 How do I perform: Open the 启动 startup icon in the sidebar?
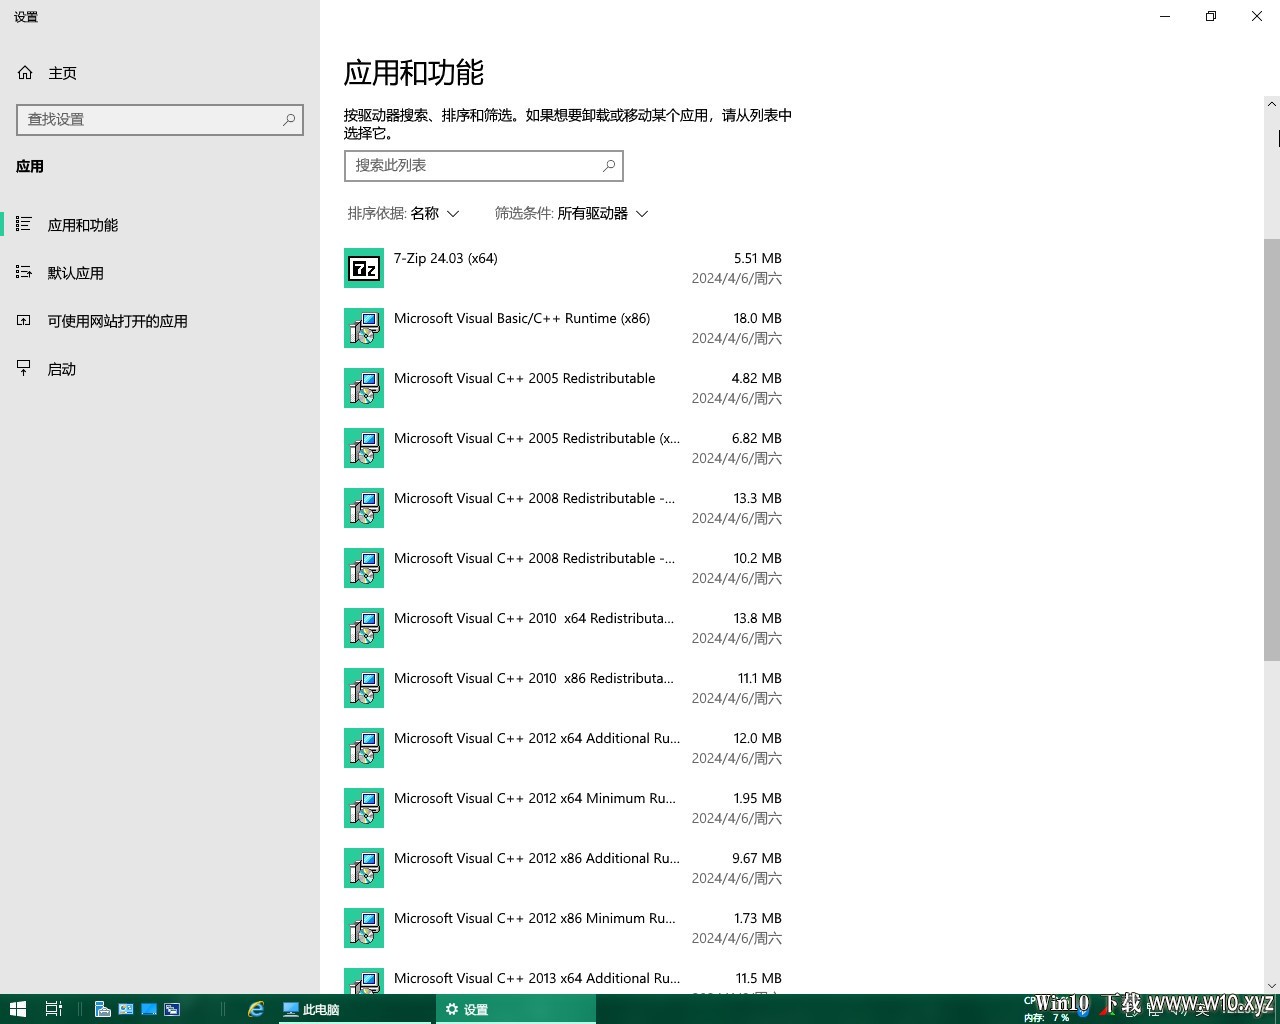click(24, 369)
